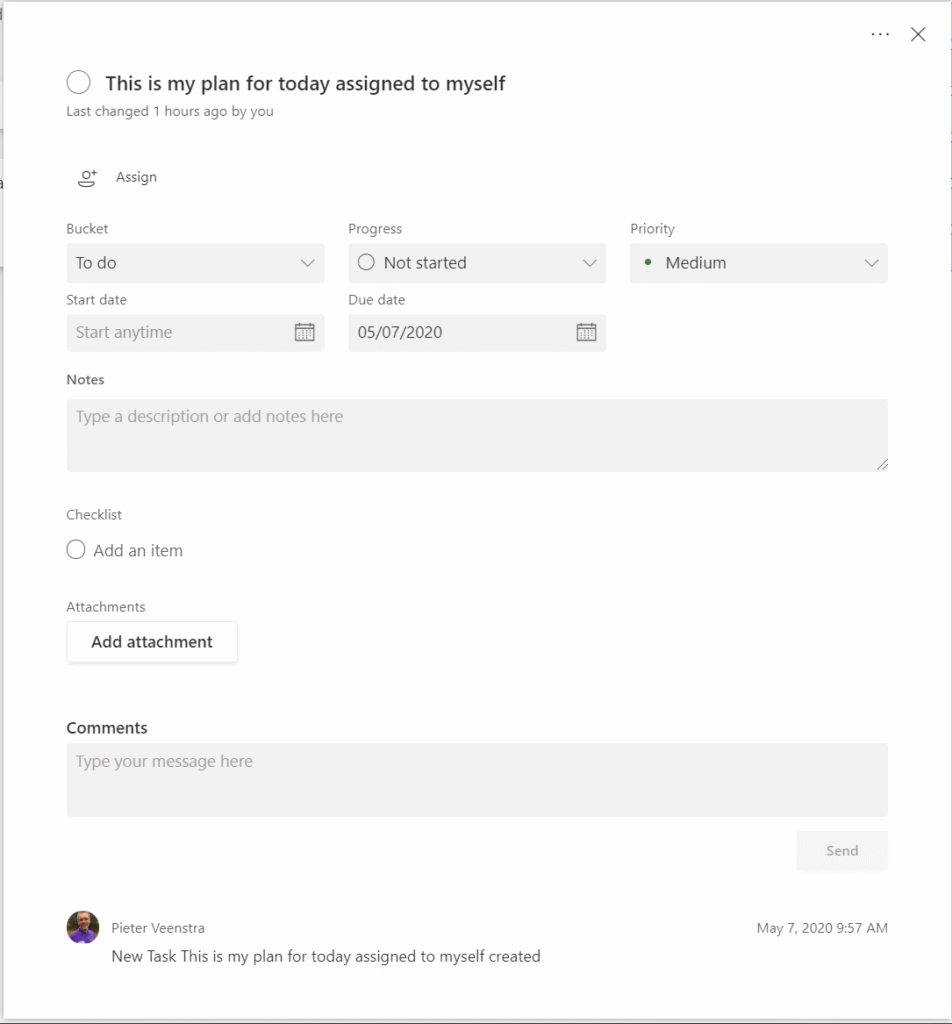Click the Assign person icon

coord(87,178)
